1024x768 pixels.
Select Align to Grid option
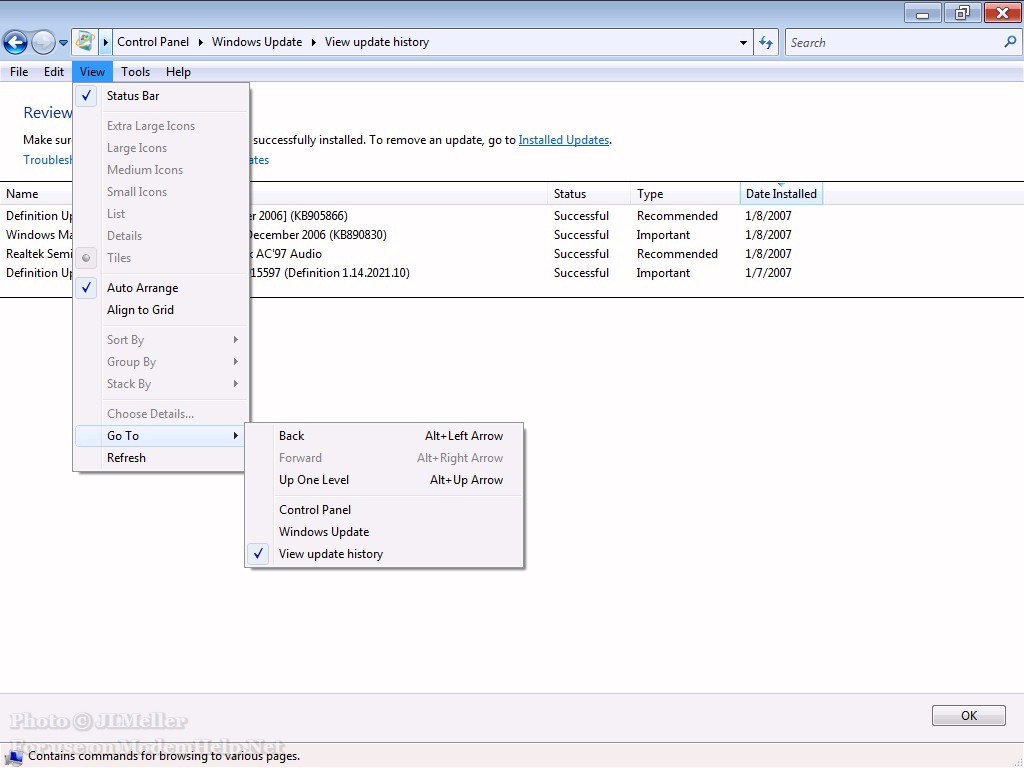[x=140, y=310]
